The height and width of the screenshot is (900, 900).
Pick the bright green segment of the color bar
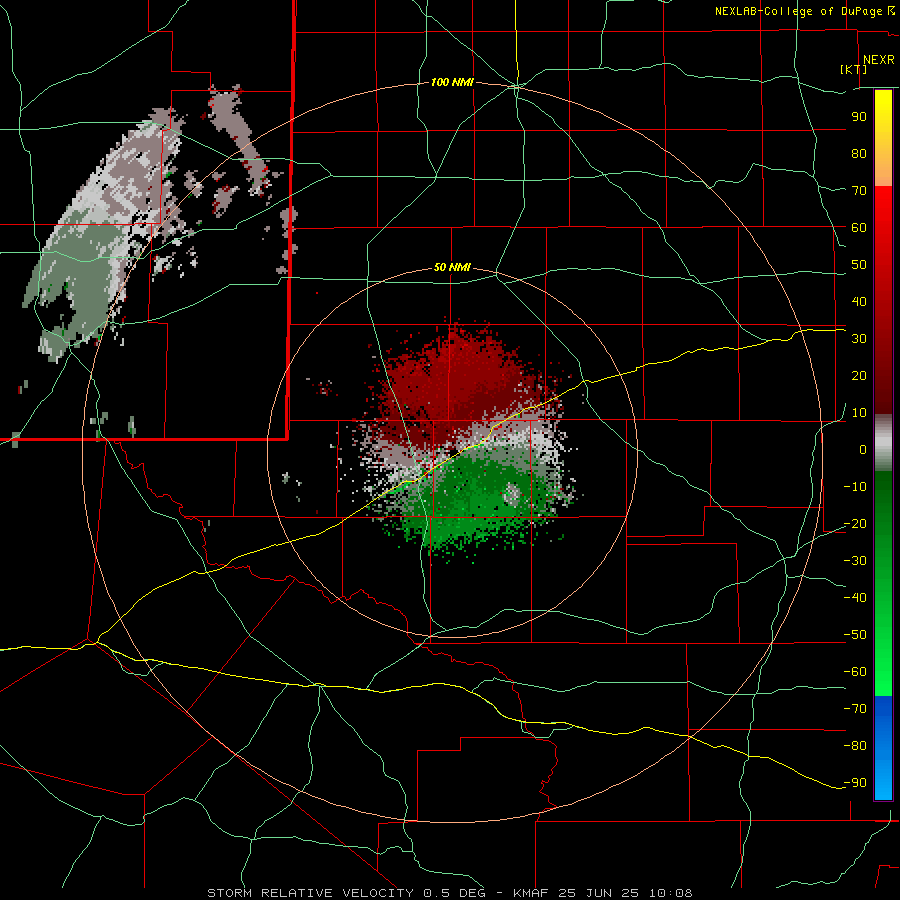(883, 583)
